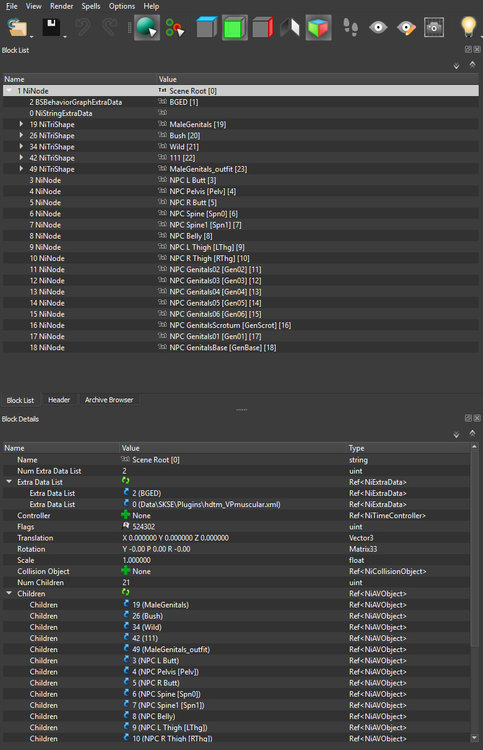The width and height of the screenshot is (483, 750).
Task: Click the Load file folder icon
Action: tap(18, 27)
